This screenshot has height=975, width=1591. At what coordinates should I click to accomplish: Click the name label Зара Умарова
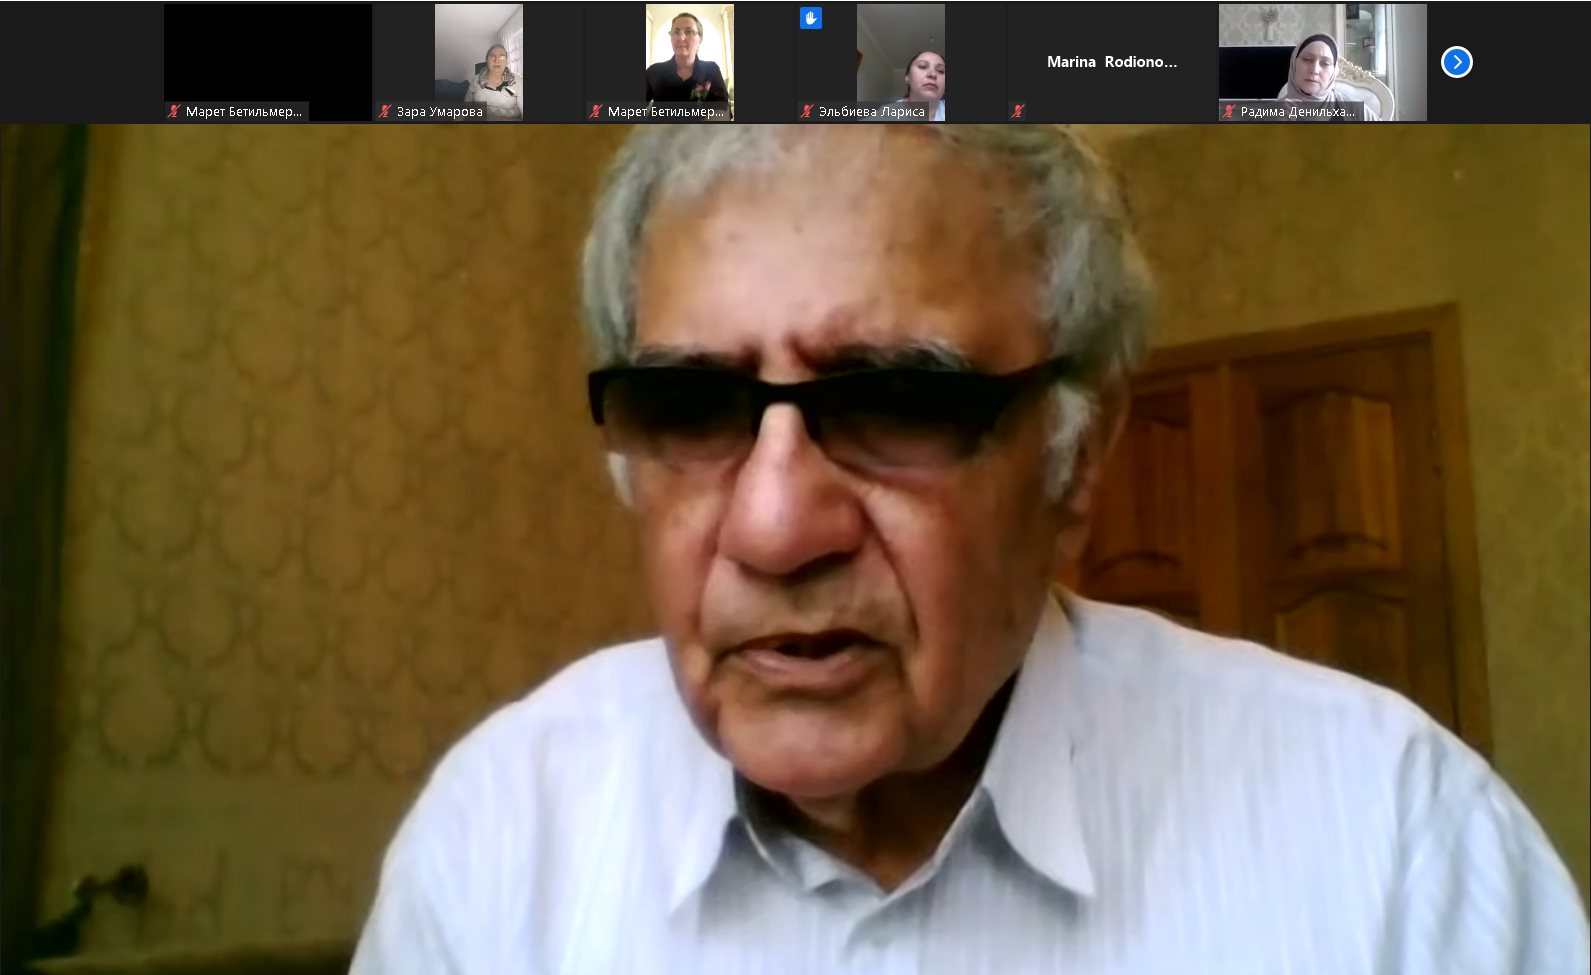click(x=439, y=111)
